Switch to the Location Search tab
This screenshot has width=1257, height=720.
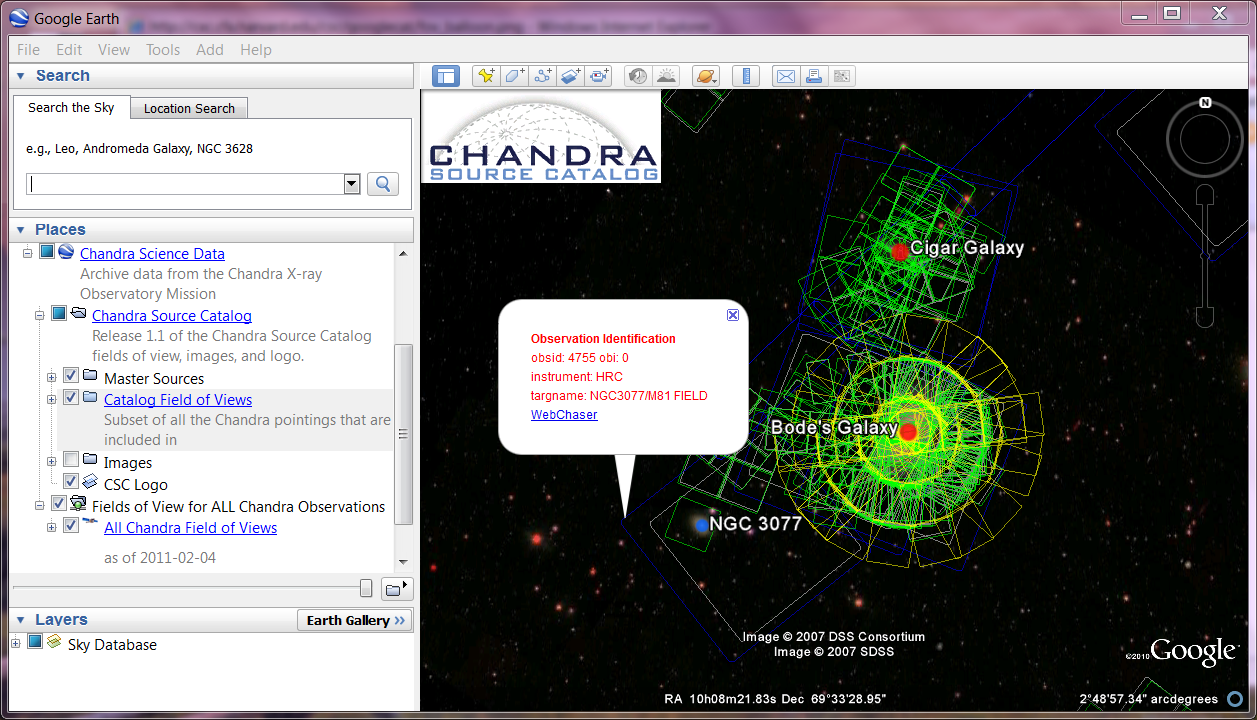pos(189,108)
